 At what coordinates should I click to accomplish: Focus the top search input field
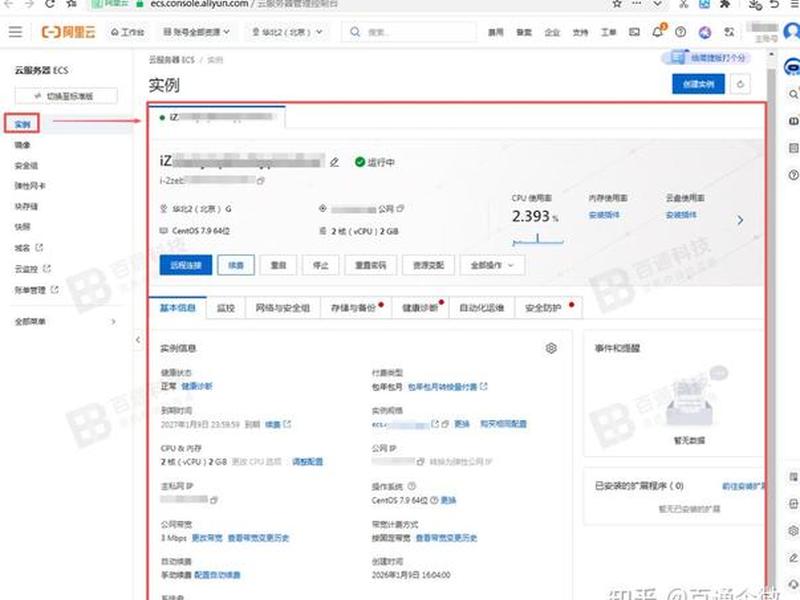[x=409, y=32]
